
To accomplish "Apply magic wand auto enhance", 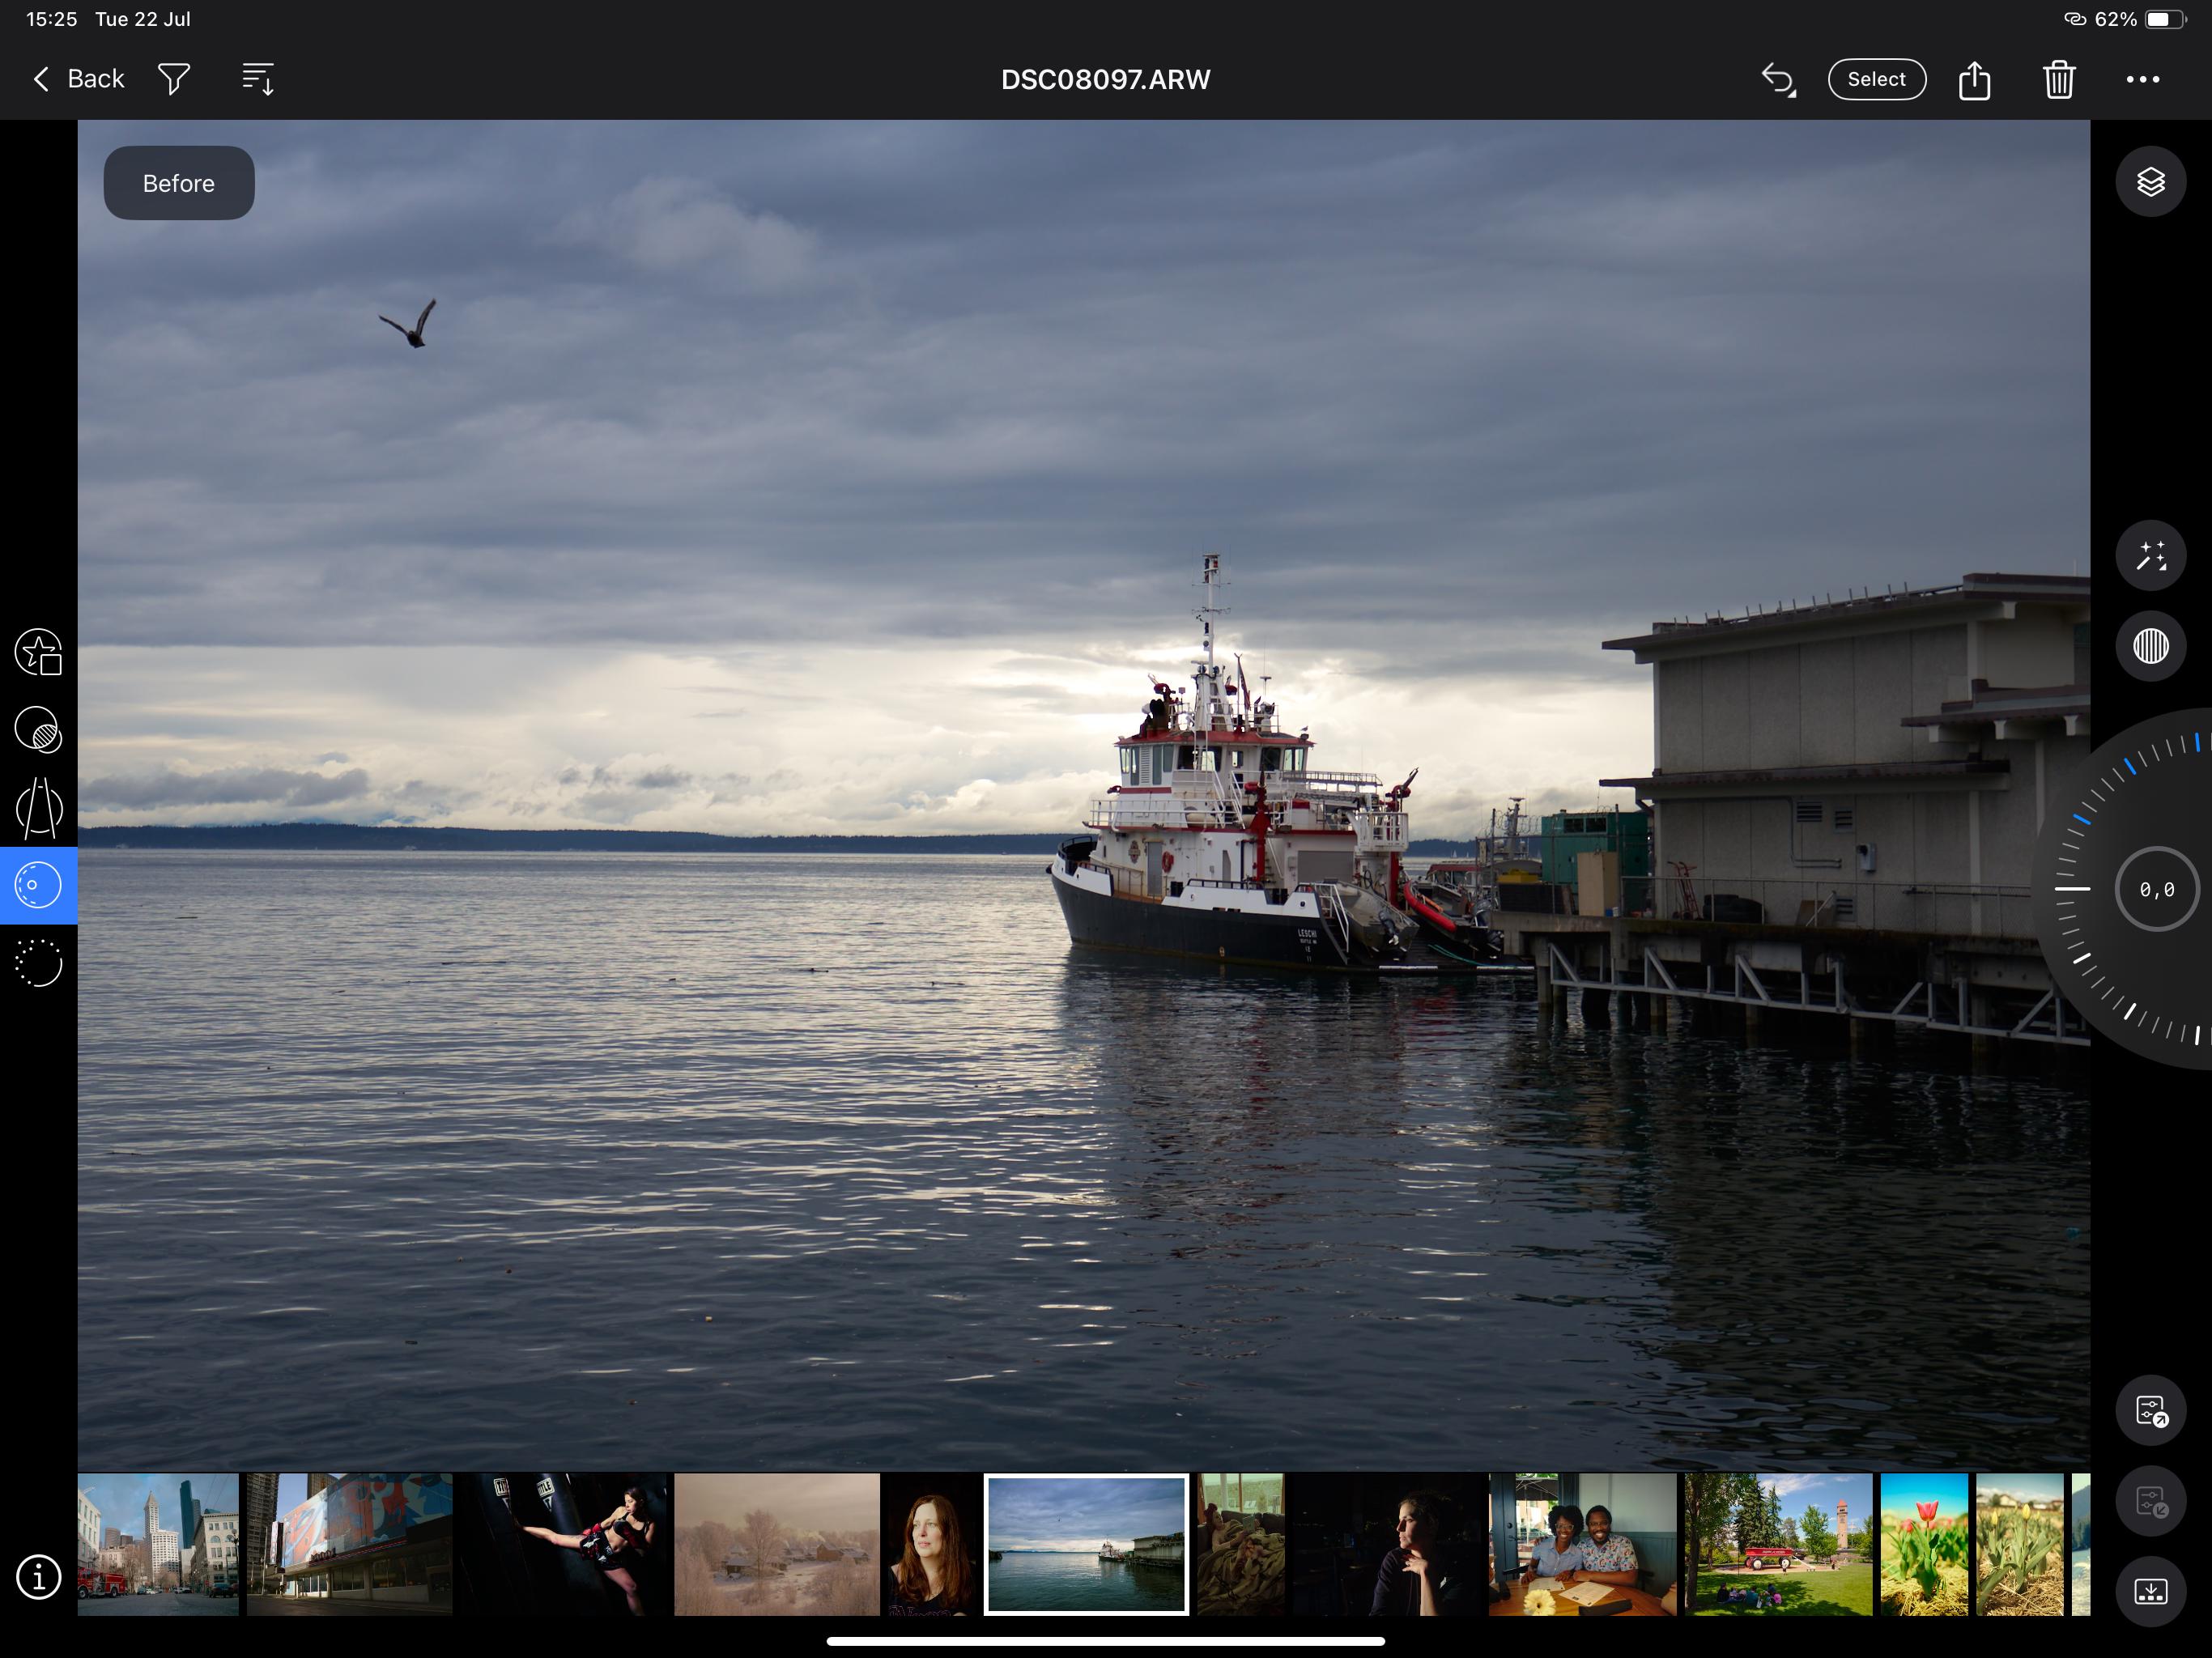I will coord(2150,555).
